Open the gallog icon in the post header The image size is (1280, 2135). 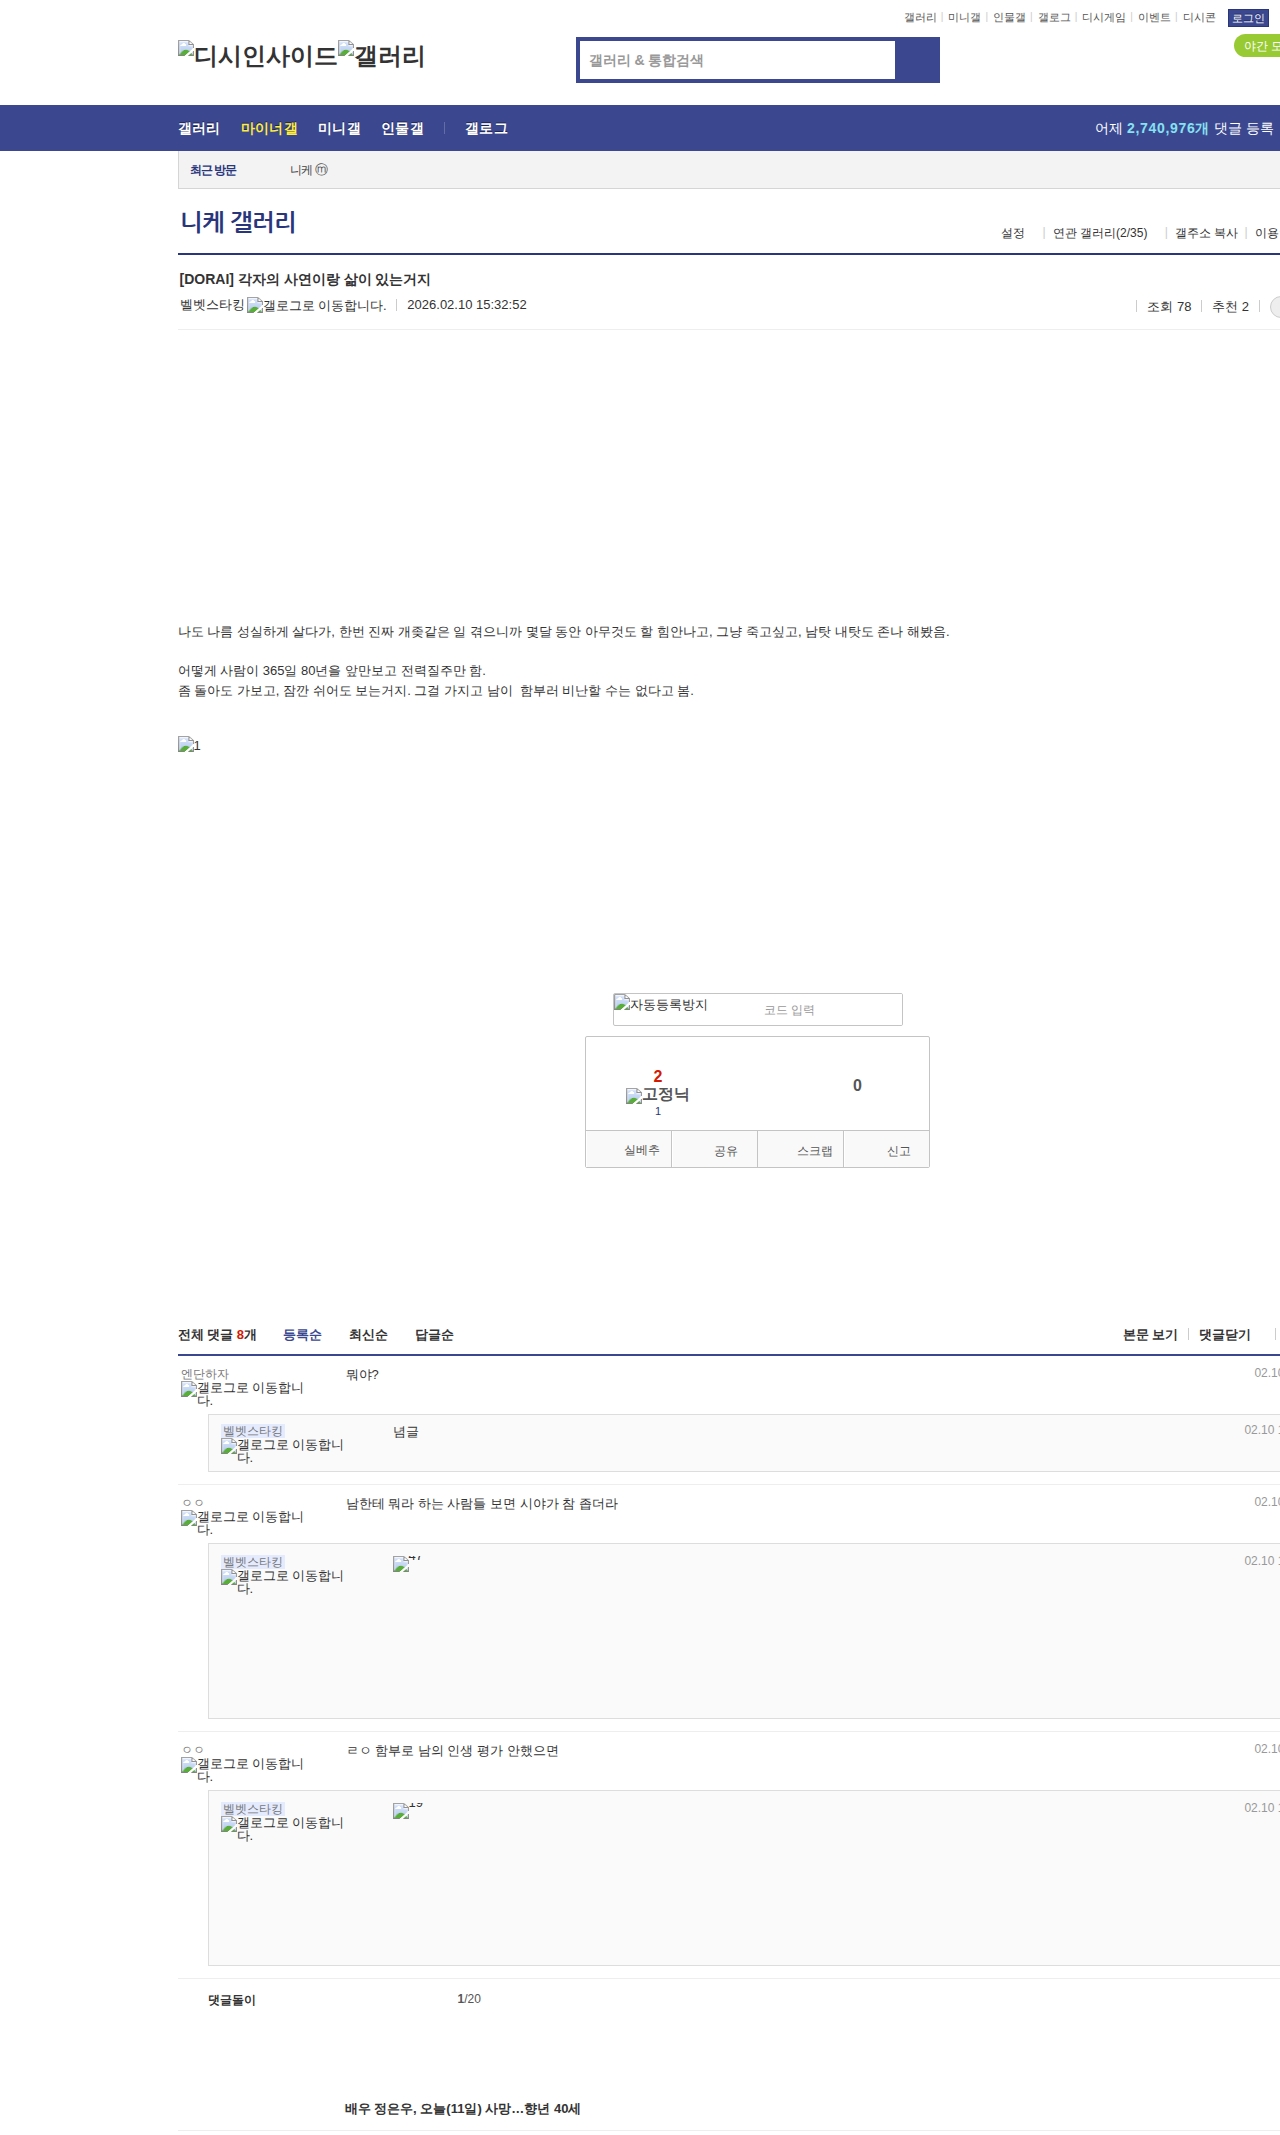(x=317, y=305)
